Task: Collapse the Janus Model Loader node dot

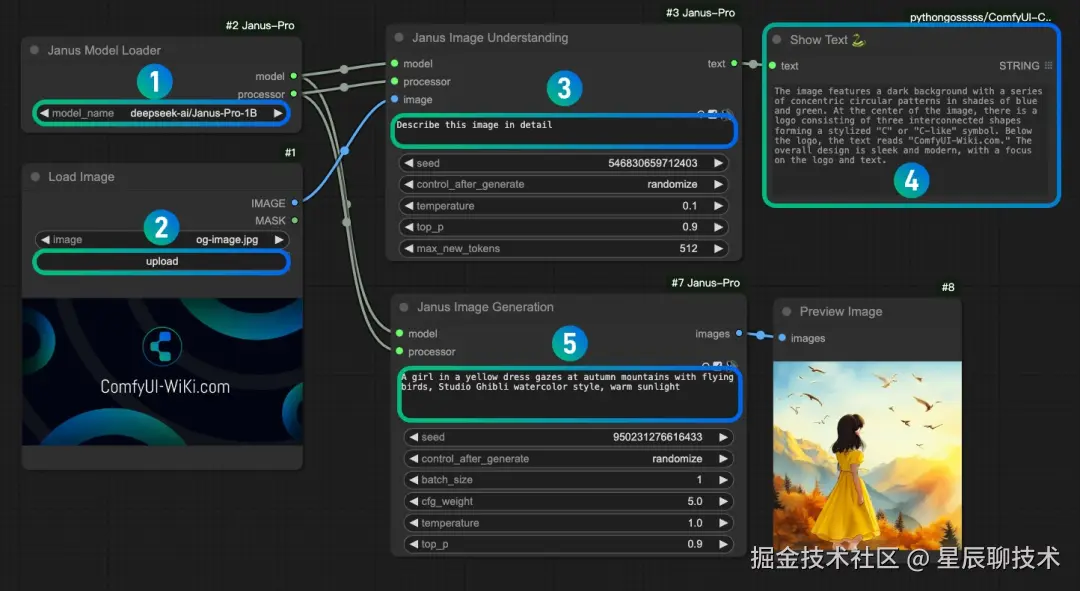Action: click(34, 50)
